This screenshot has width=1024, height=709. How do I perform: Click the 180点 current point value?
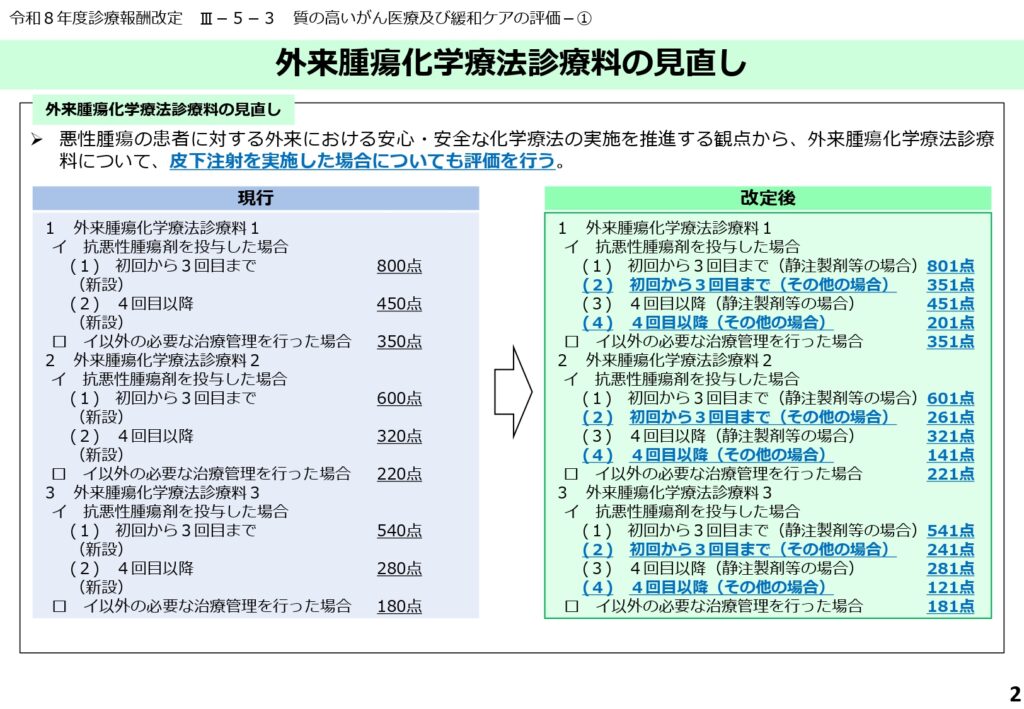coord(399,606)
